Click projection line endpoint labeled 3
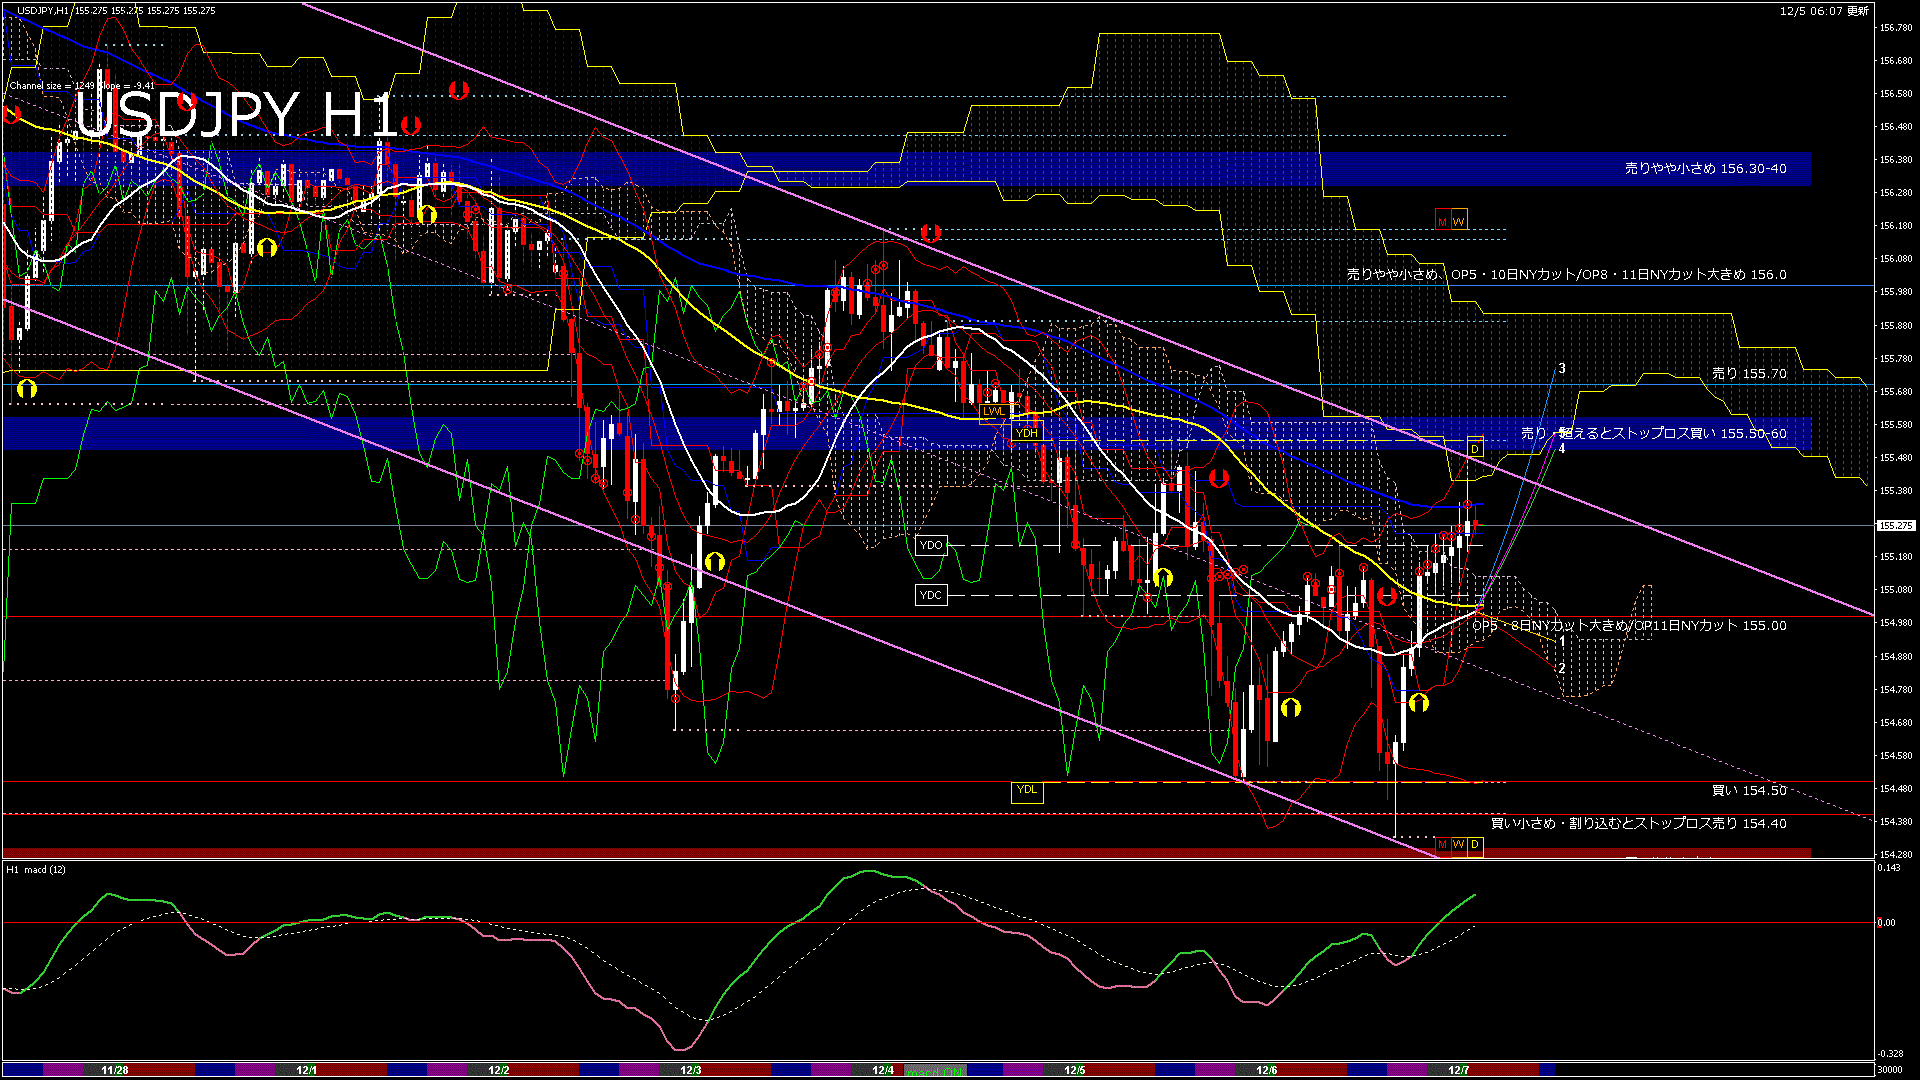This screenshot has width=1920, height=1080. (1561, 369)
